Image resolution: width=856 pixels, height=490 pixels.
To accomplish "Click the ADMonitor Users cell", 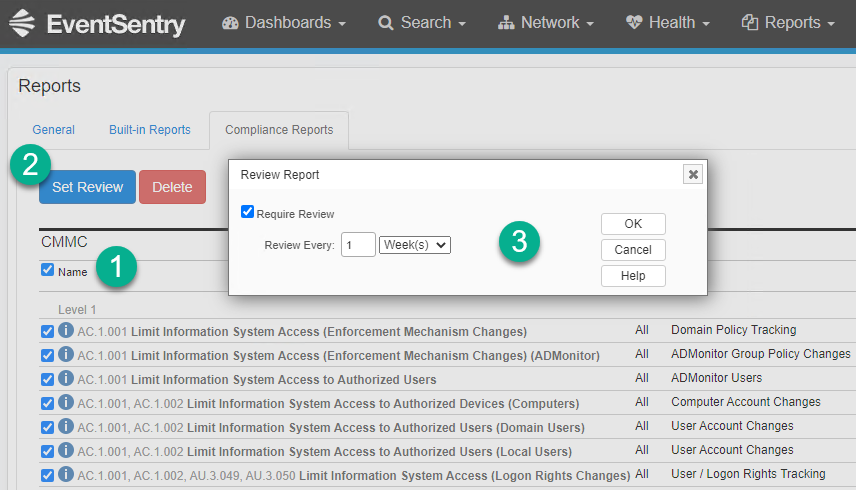I will tap(716, 378).
